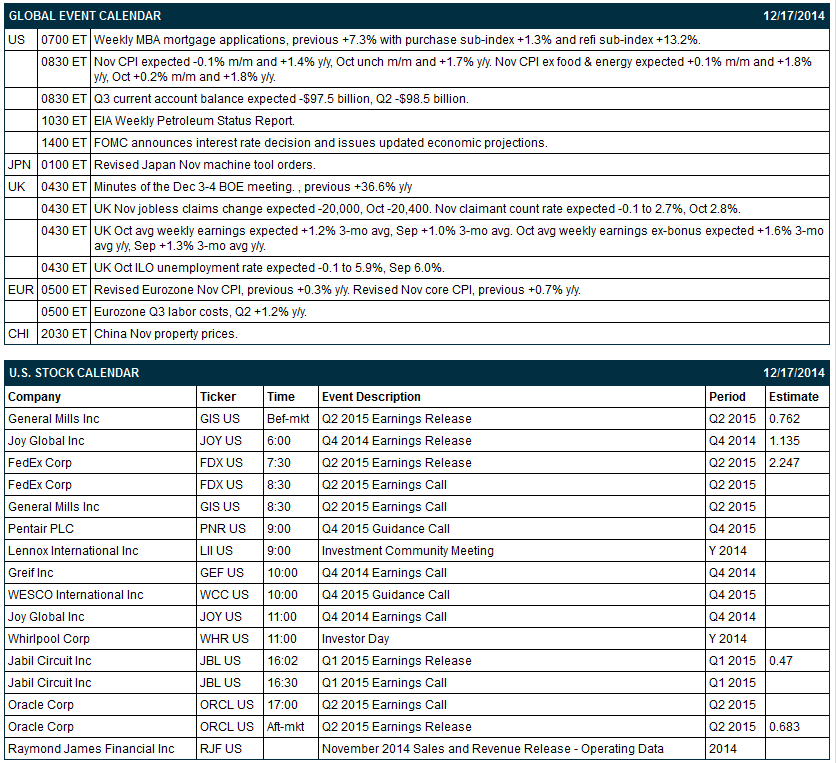Click the WCC US ticker
Screen dimensions: 836x763
click(x=224, y=595)
